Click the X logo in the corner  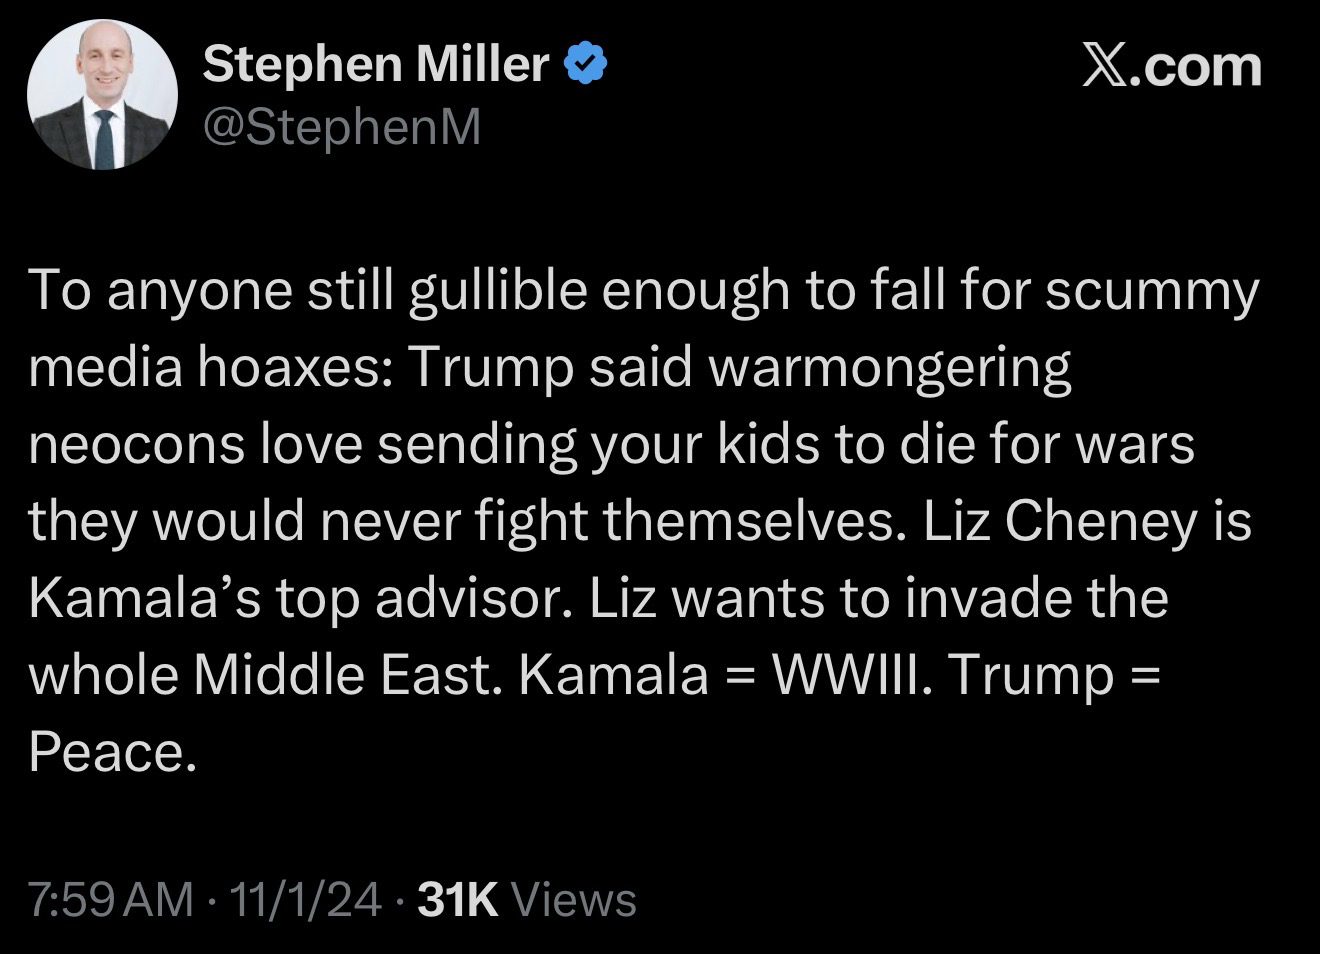[1105, 66]
